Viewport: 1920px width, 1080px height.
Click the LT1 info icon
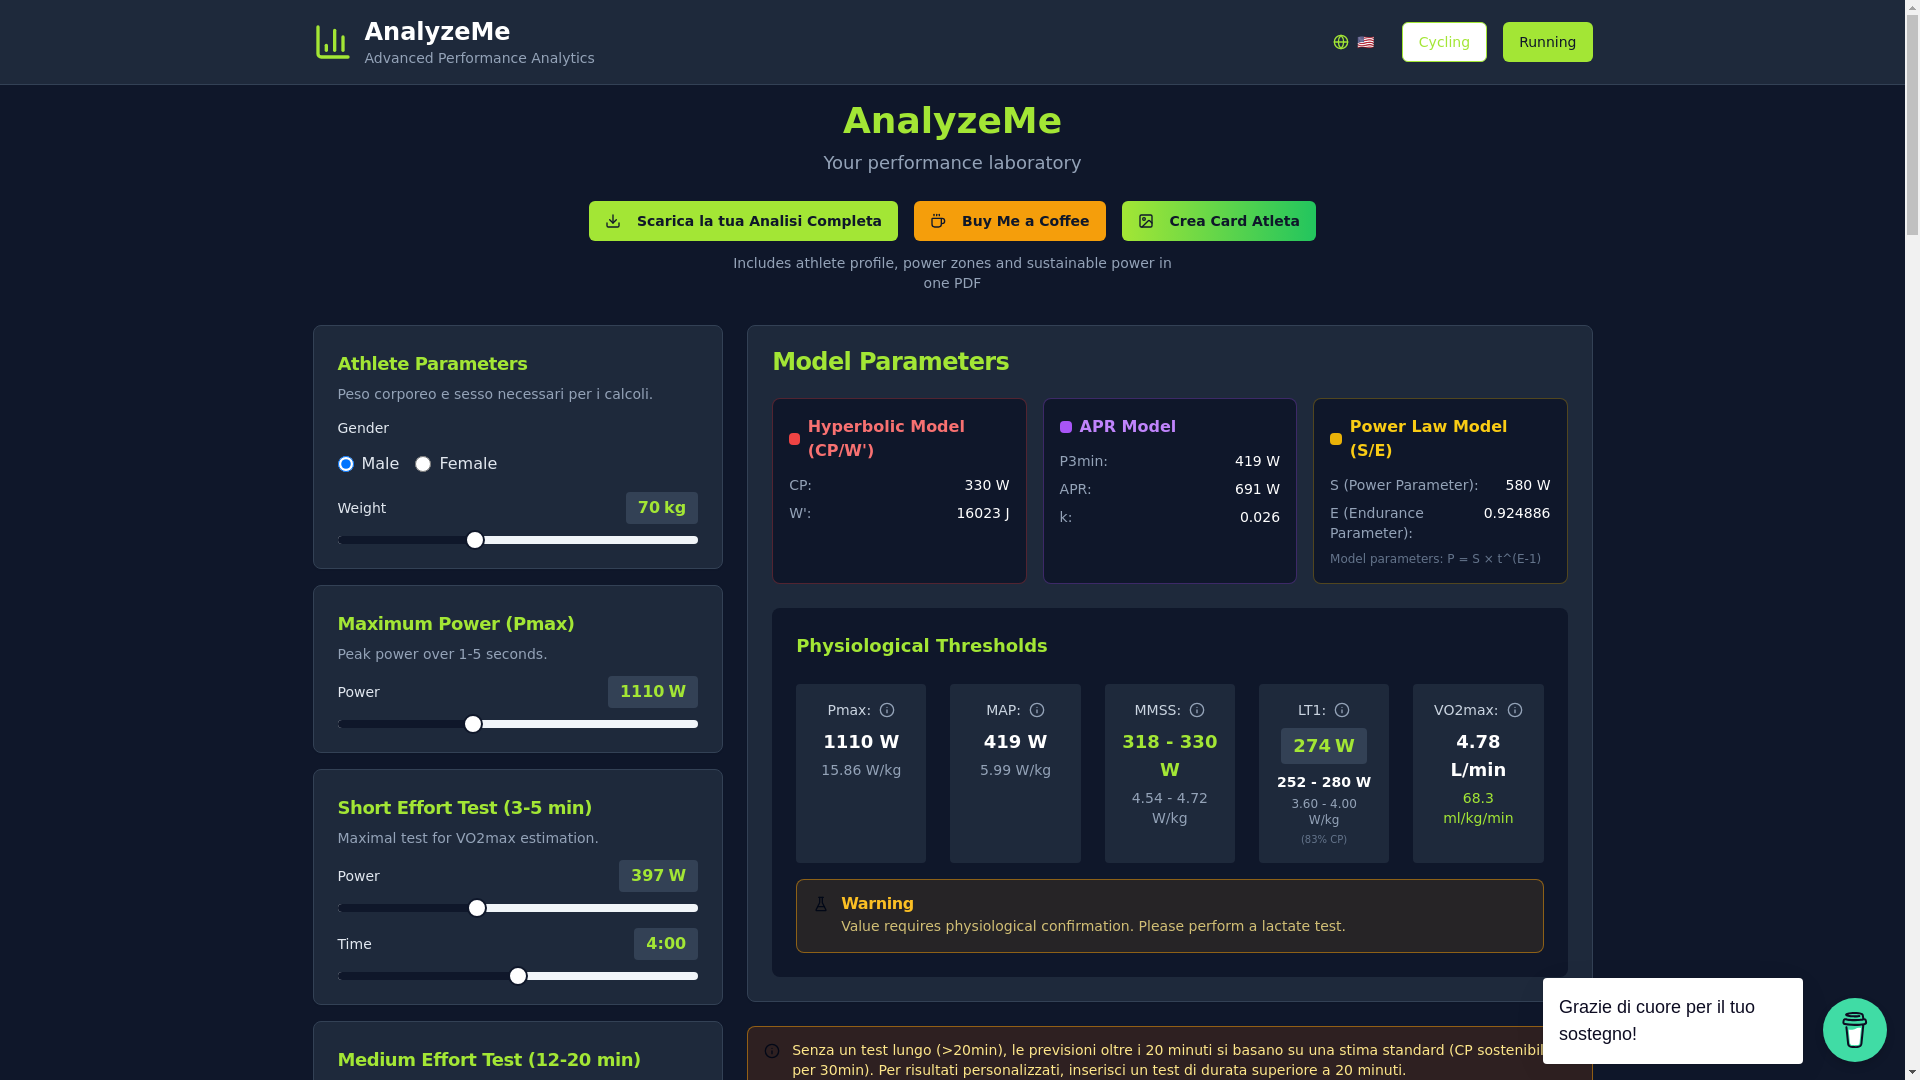click(1342, 710)
